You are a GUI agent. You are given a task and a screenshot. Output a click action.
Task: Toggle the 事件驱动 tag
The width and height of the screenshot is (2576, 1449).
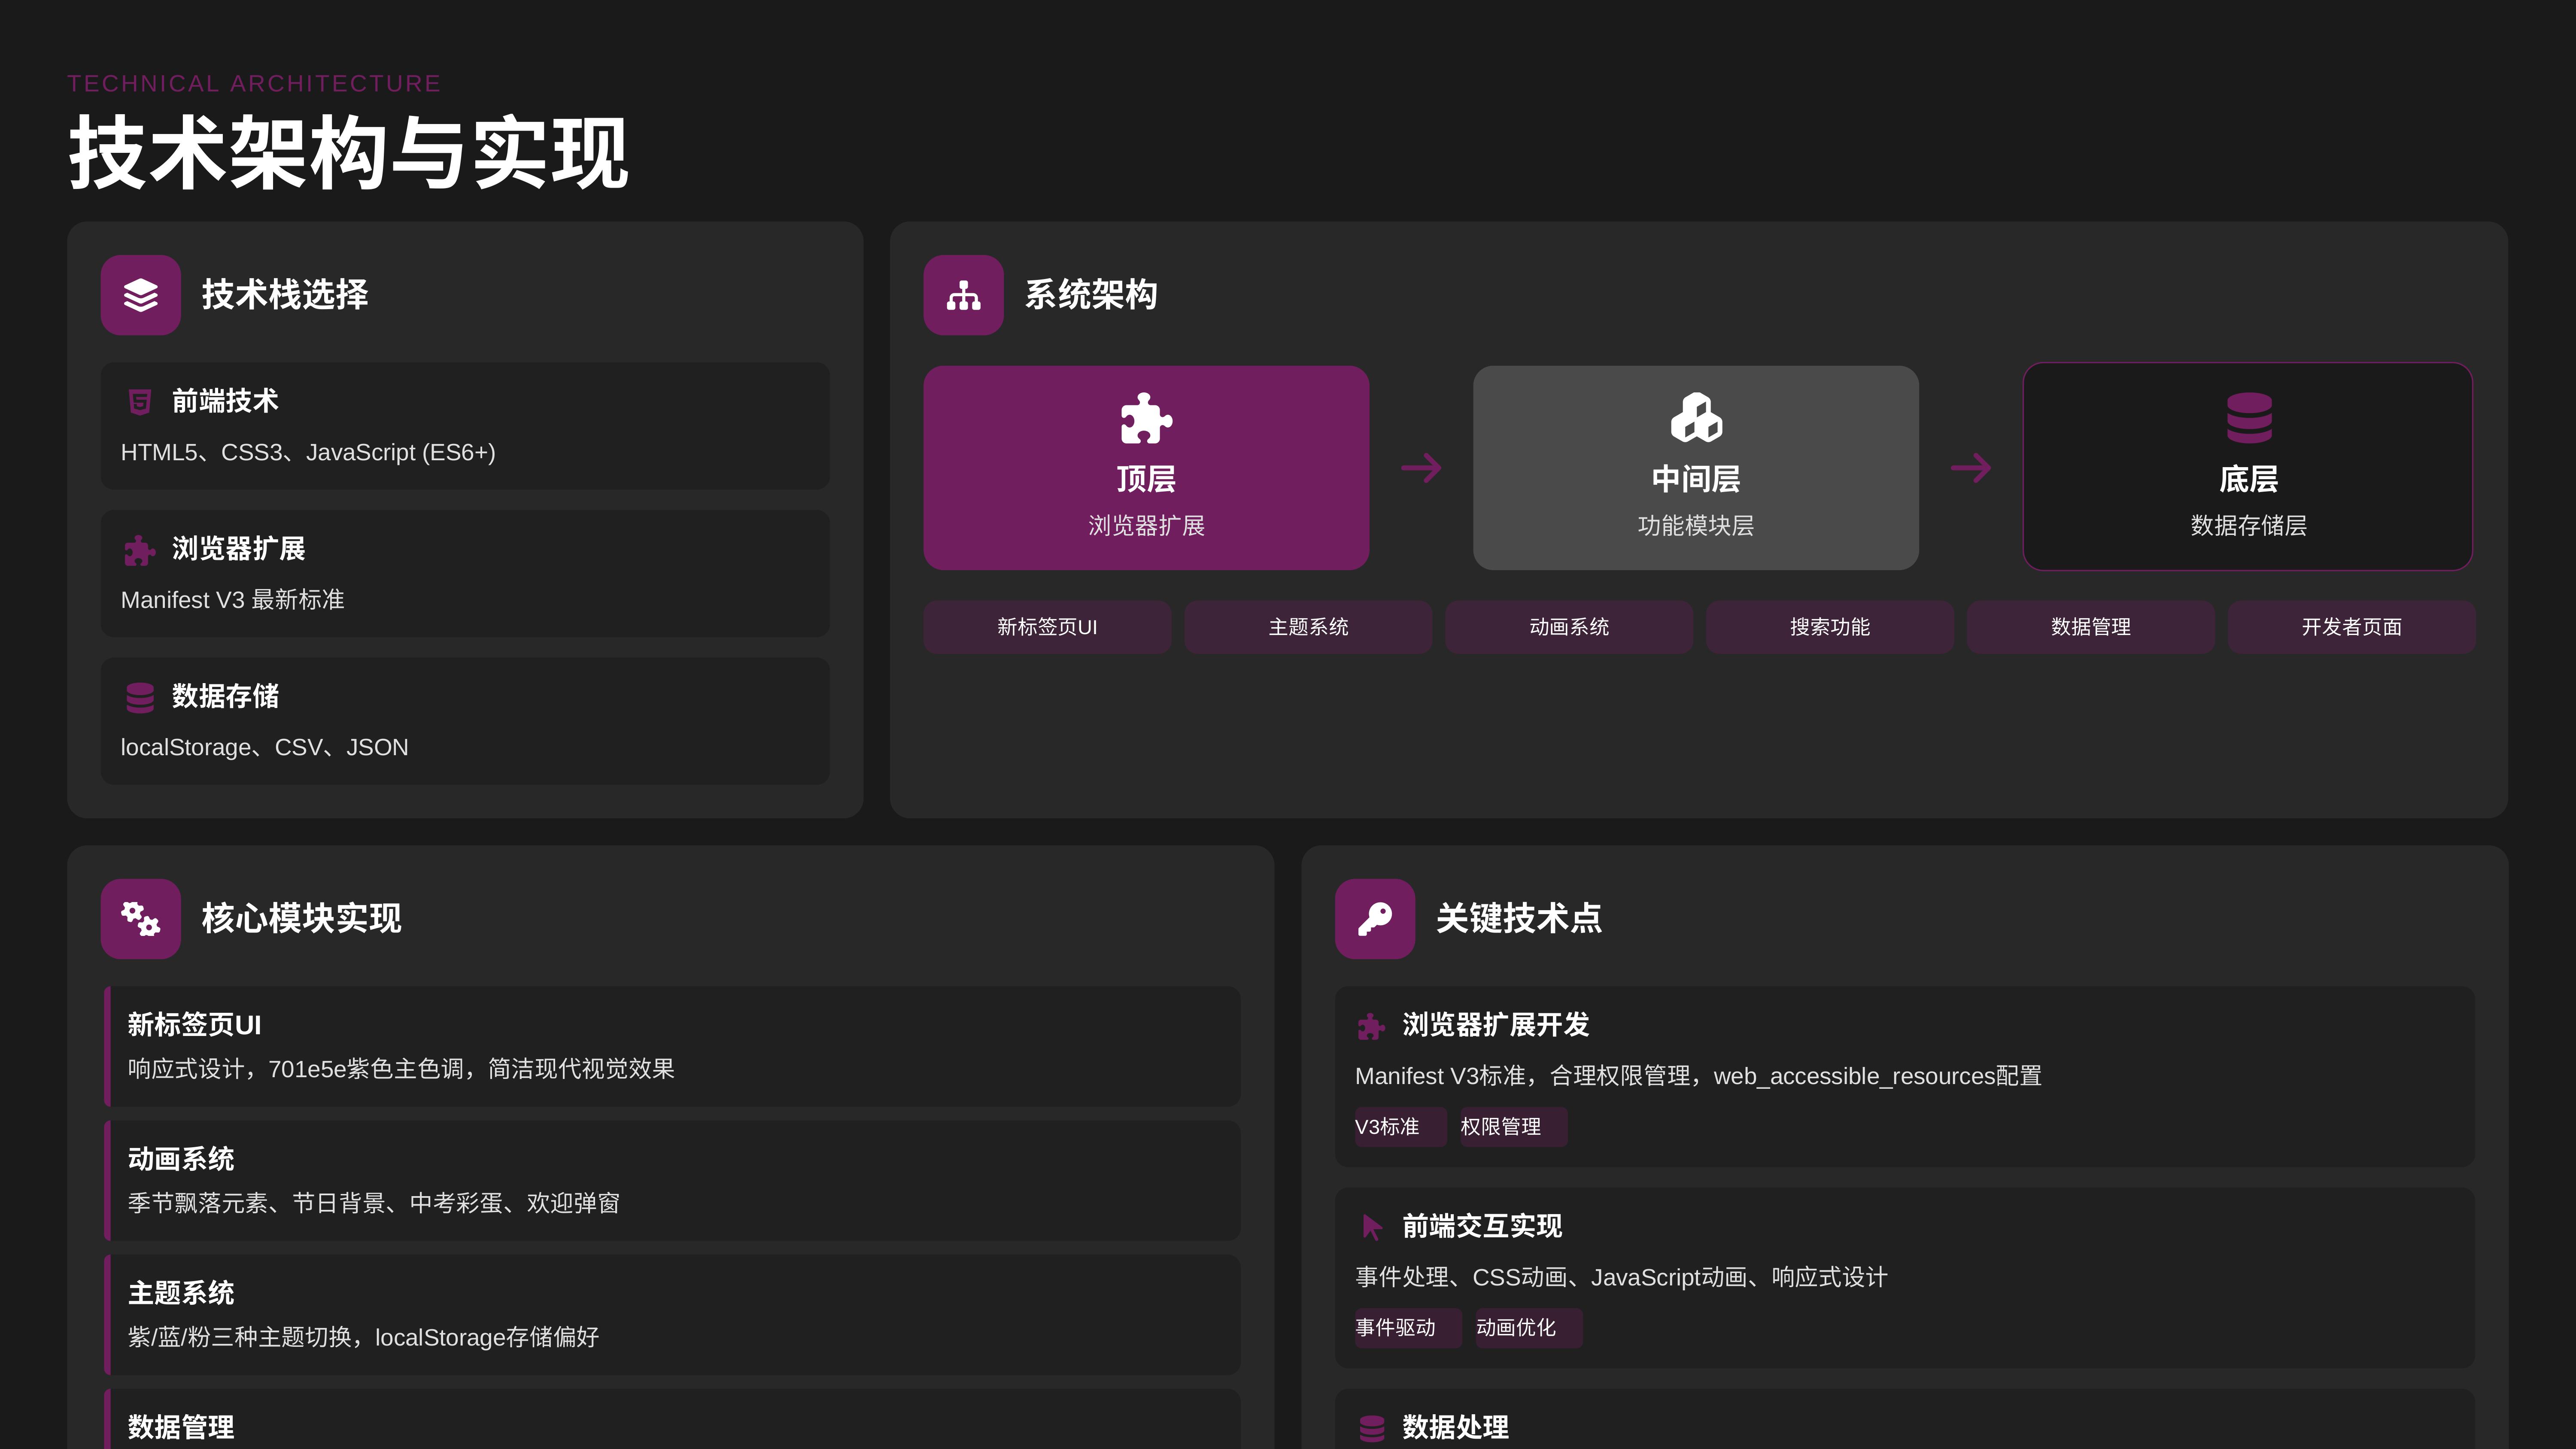pos(1408,1328)
